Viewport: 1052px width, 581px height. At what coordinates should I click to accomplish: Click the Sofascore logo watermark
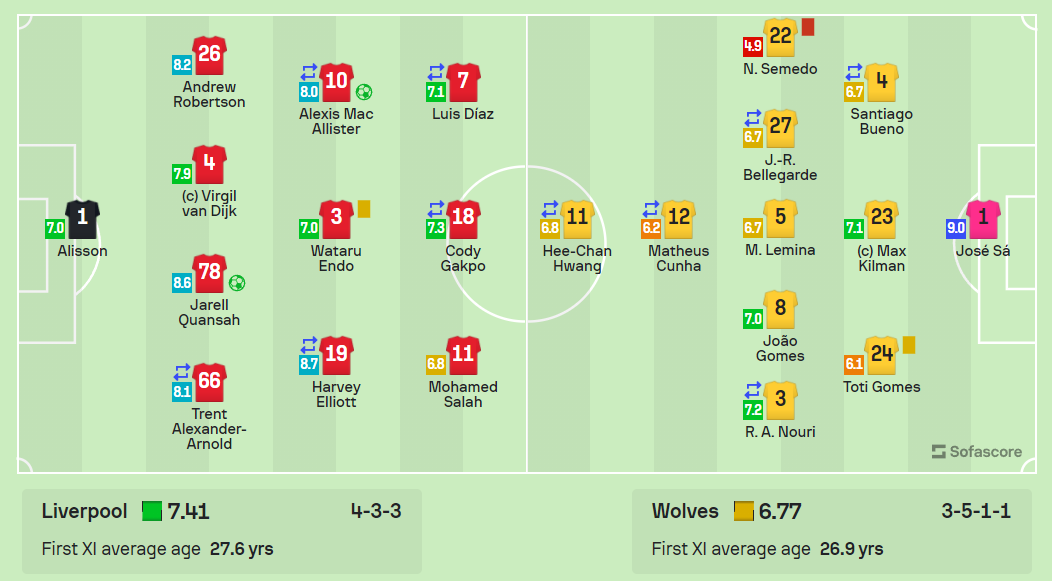click(977, 452)
